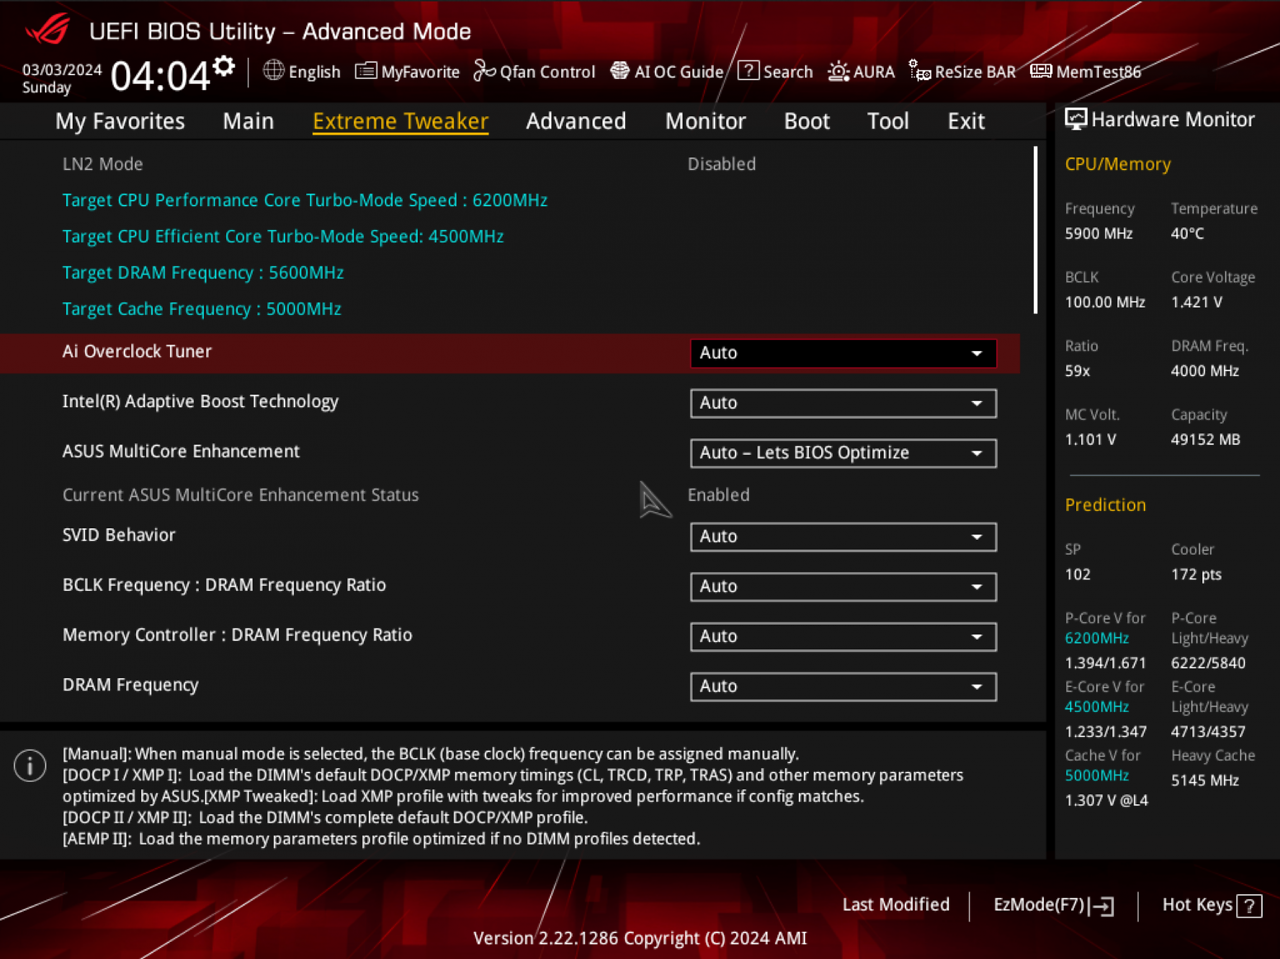
Task: Click the MyFavorite label
Action: point(420,72)
